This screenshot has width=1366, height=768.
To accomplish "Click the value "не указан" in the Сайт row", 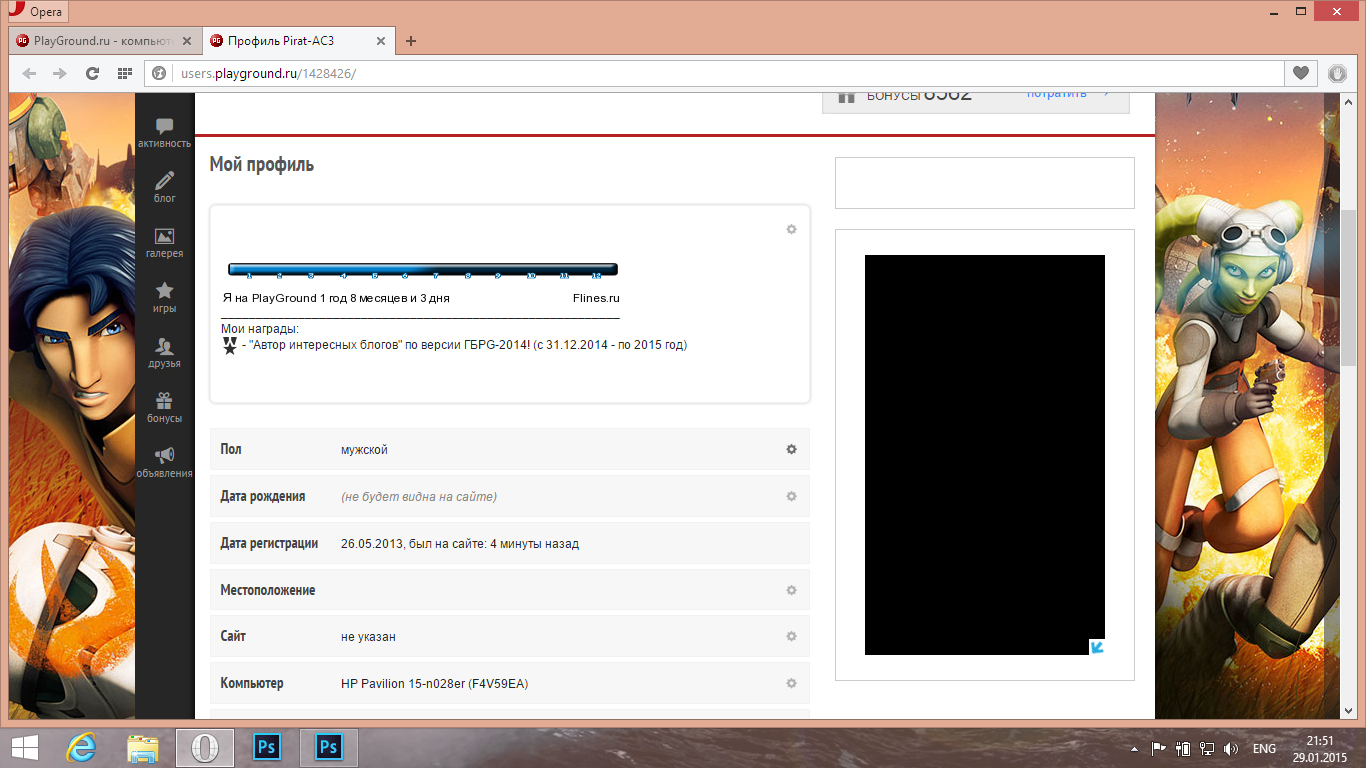I will [x=368, y=637].
